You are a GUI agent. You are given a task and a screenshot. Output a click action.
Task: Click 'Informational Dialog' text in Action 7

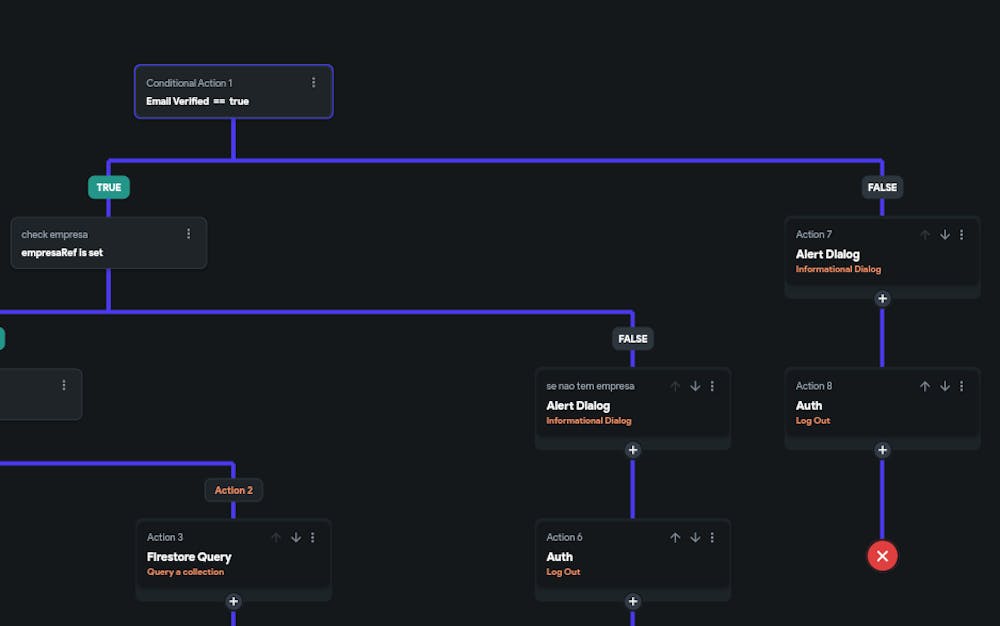point(838,269)
